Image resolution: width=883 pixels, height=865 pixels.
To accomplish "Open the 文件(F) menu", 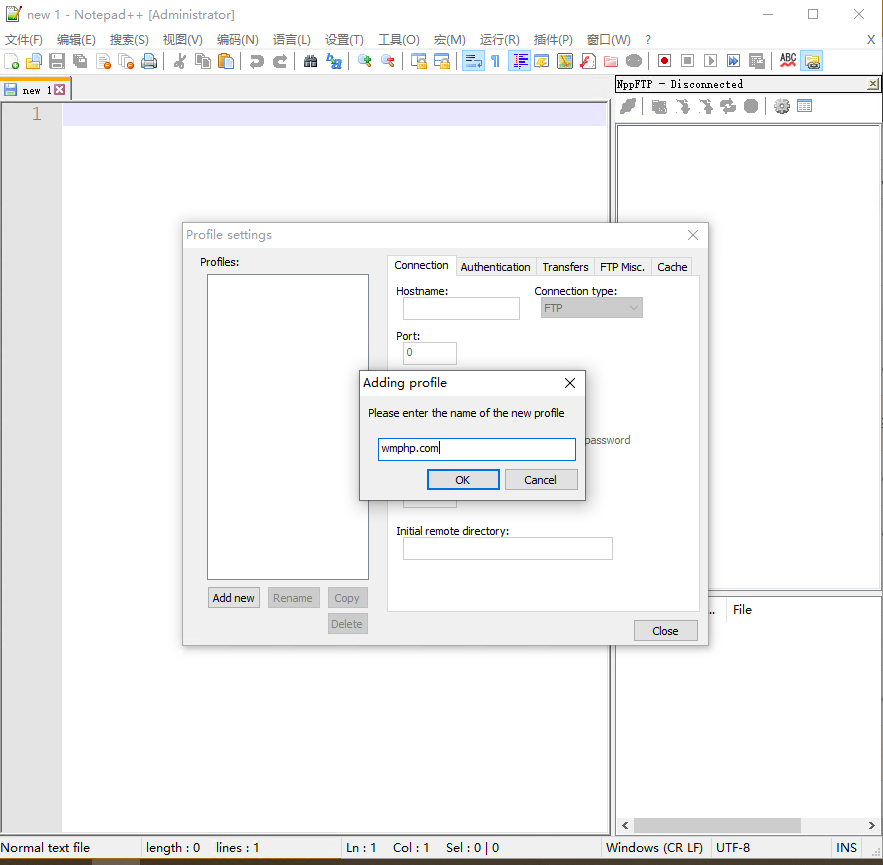I will [x=24, y=39].
